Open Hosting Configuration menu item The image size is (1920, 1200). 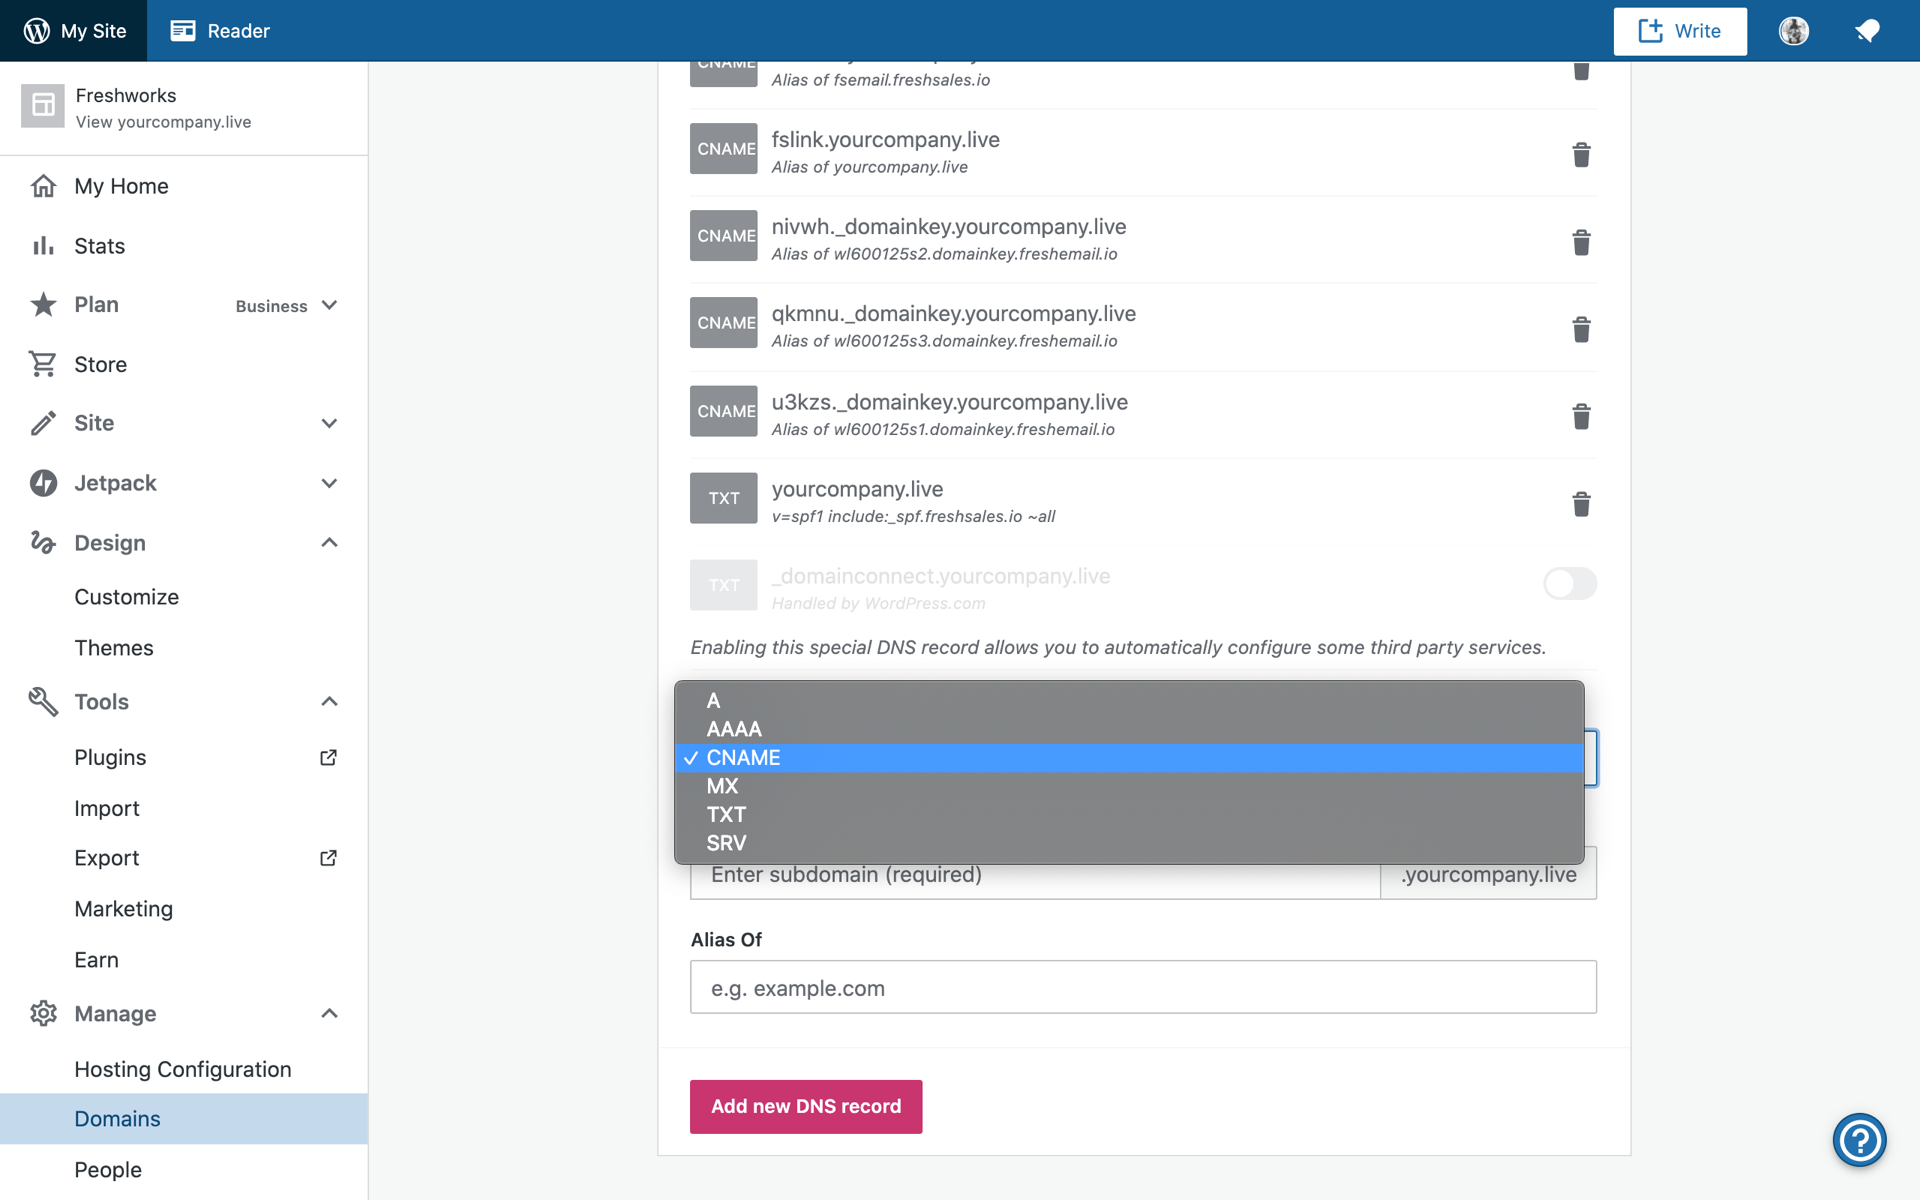pyautogui.click(x=183, y=1069)
